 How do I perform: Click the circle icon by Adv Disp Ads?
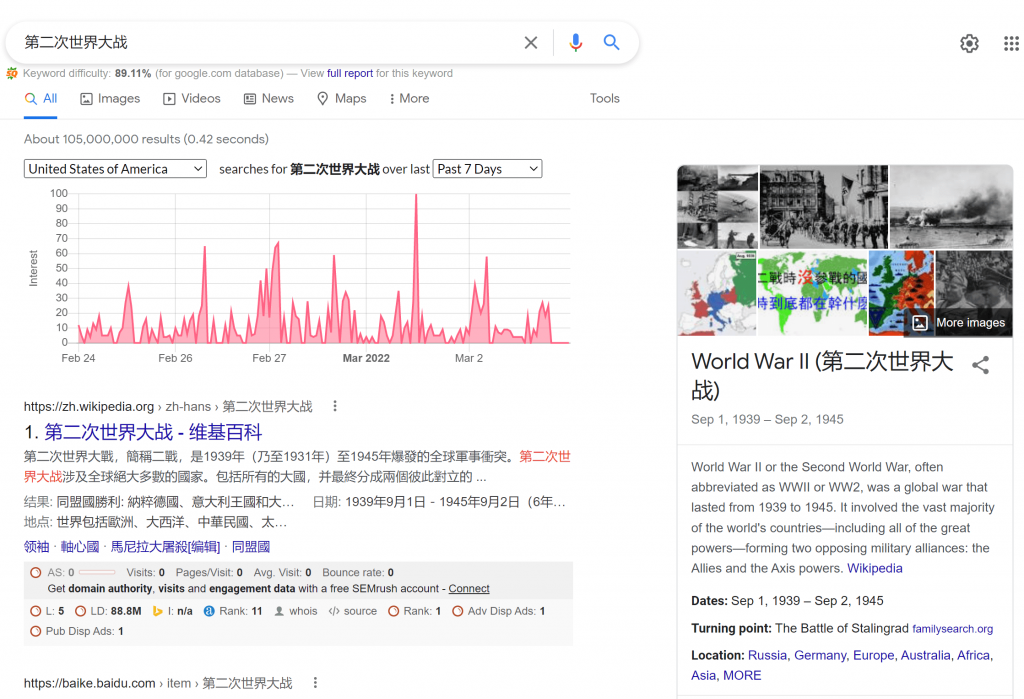click(x=458, y=611)
